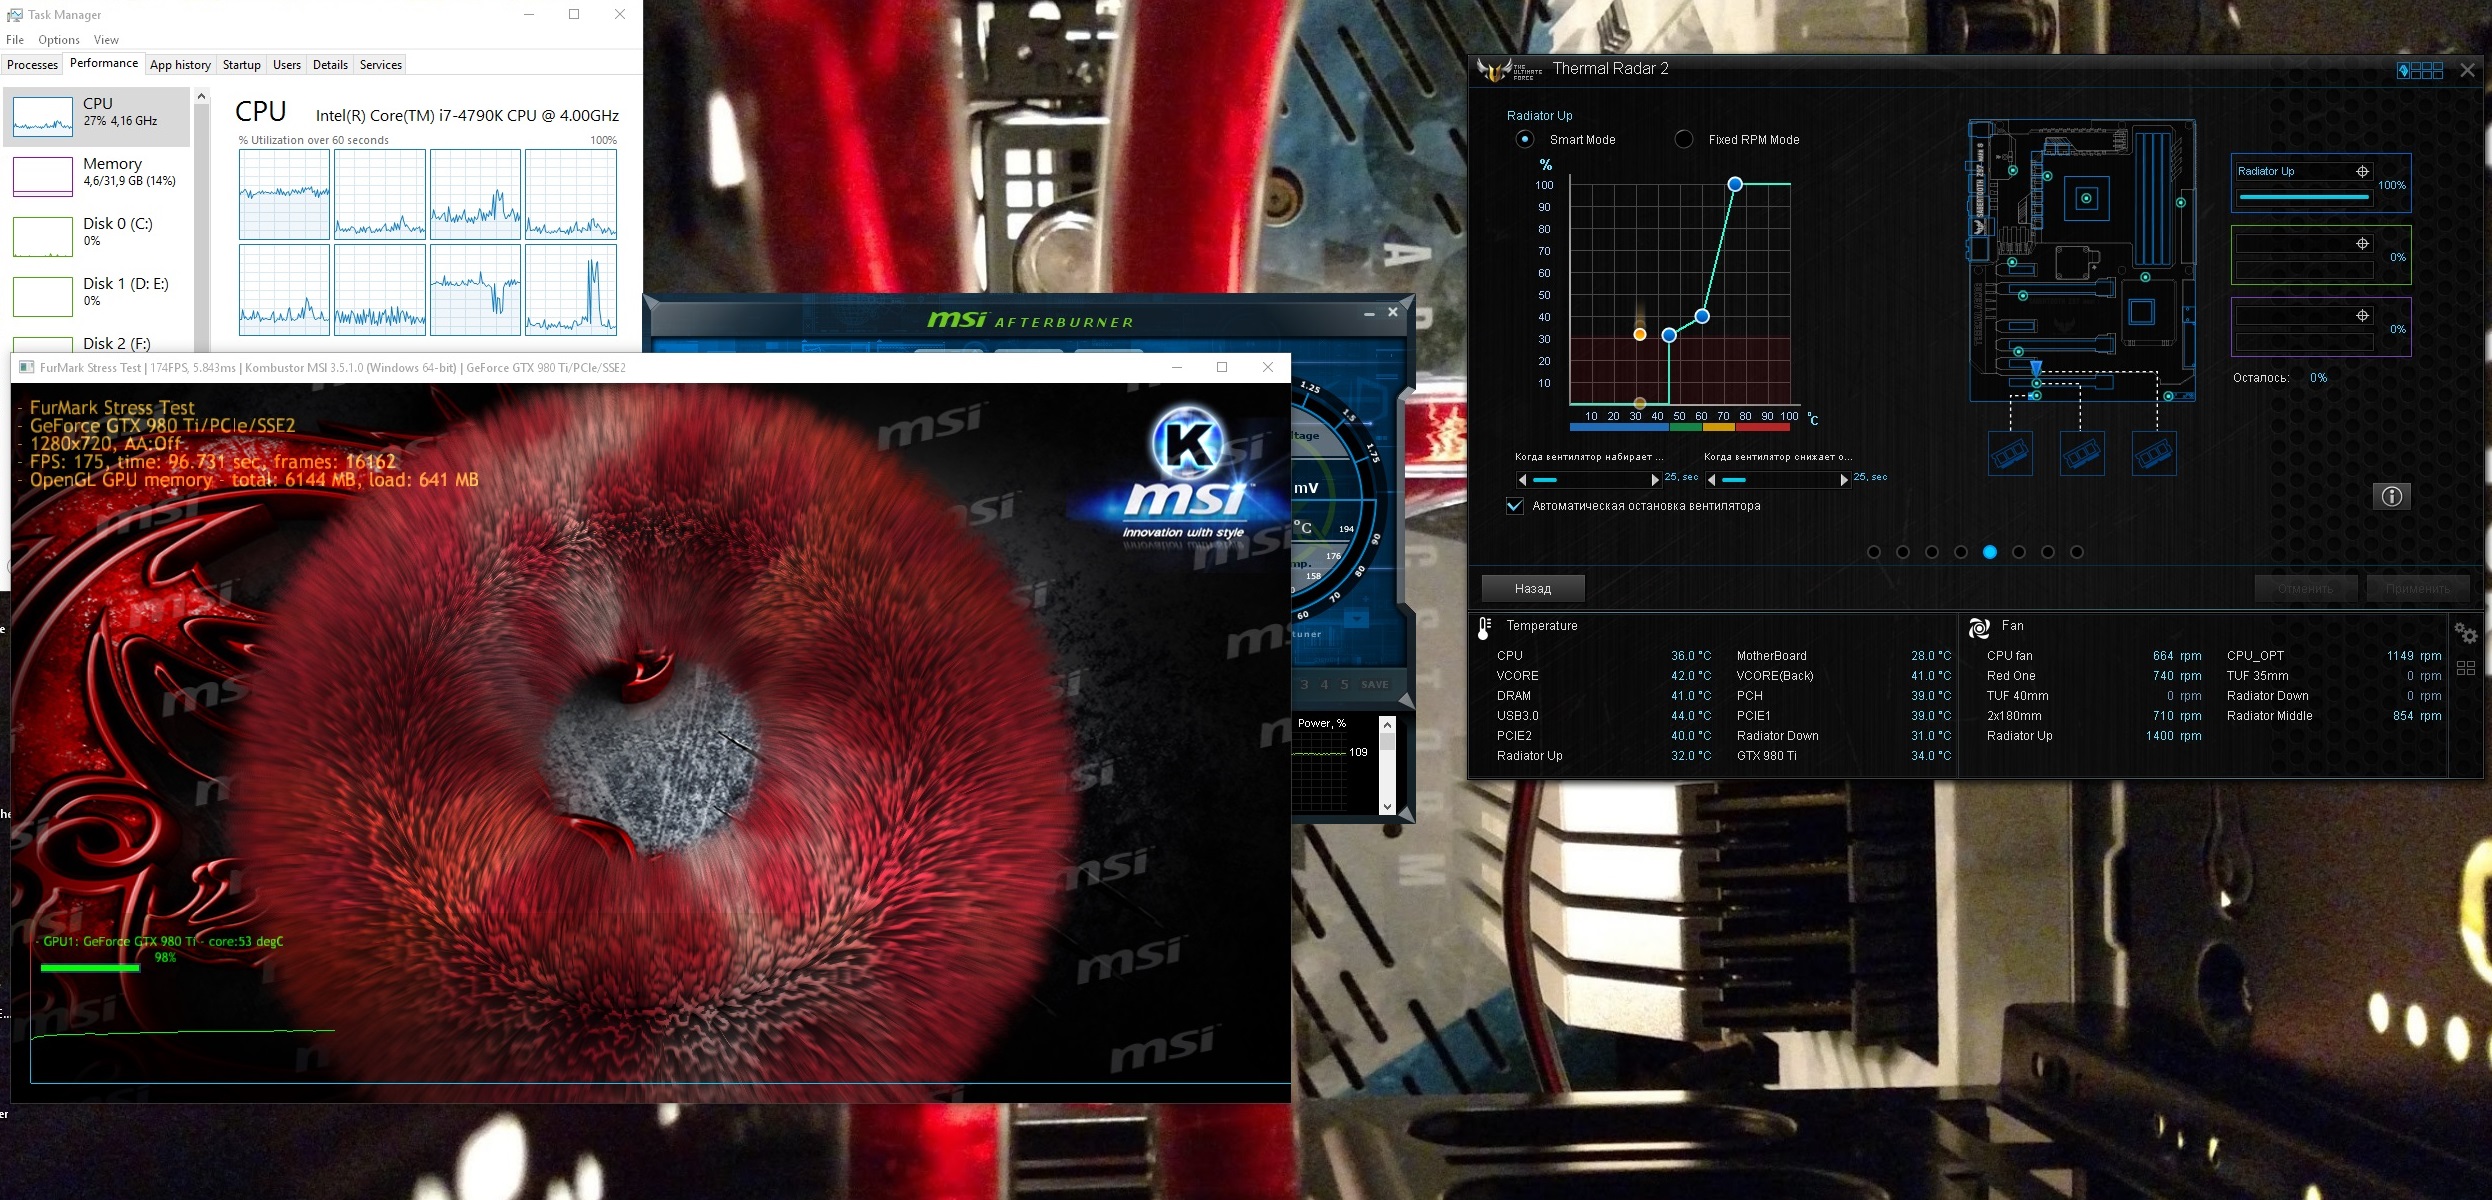The height and width of the screenshot is (1200, 2492).
Task: Click crosshair icon in purple source box
Action: pyautogui.click(x=2362, y=316)
